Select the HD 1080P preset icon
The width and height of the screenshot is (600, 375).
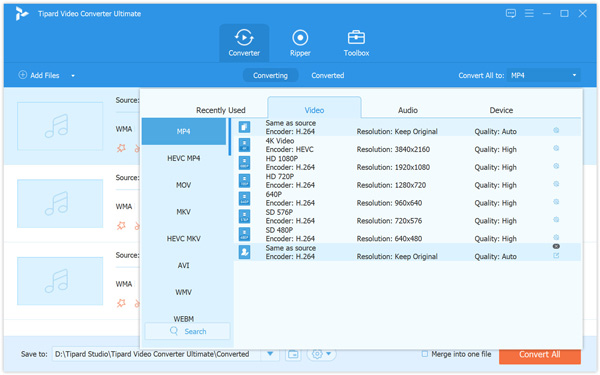[x=245, y=163]
